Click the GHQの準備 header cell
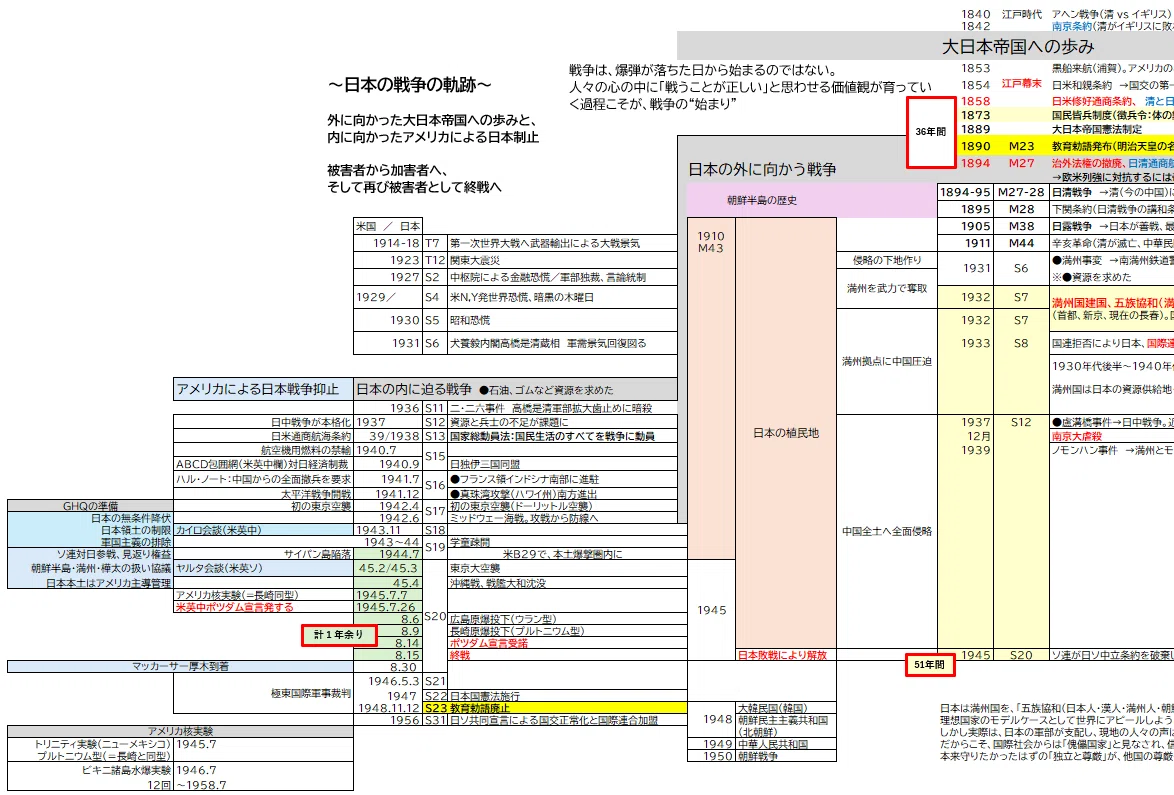Image resolution: width=1174 pixels, height=795 pixels. 90,506
